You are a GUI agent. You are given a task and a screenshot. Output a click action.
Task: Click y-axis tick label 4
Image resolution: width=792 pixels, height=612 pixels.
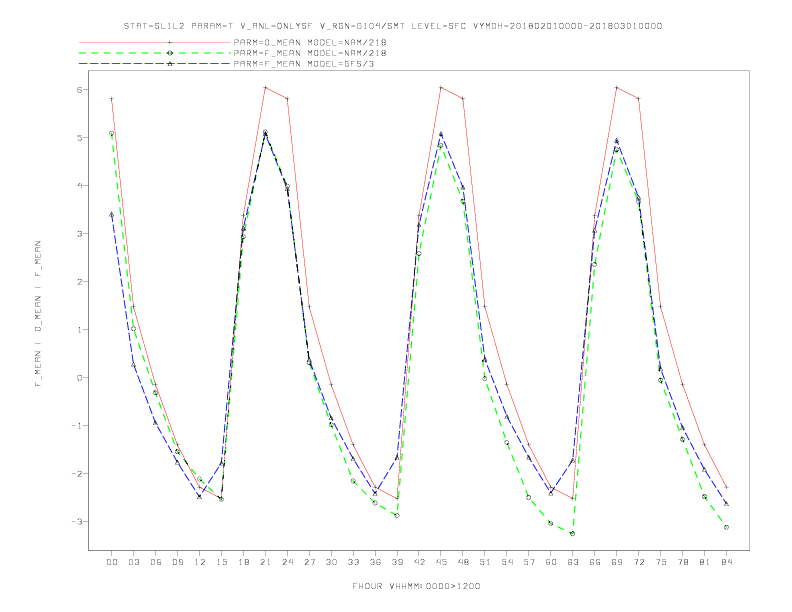[x=79, y=185]
